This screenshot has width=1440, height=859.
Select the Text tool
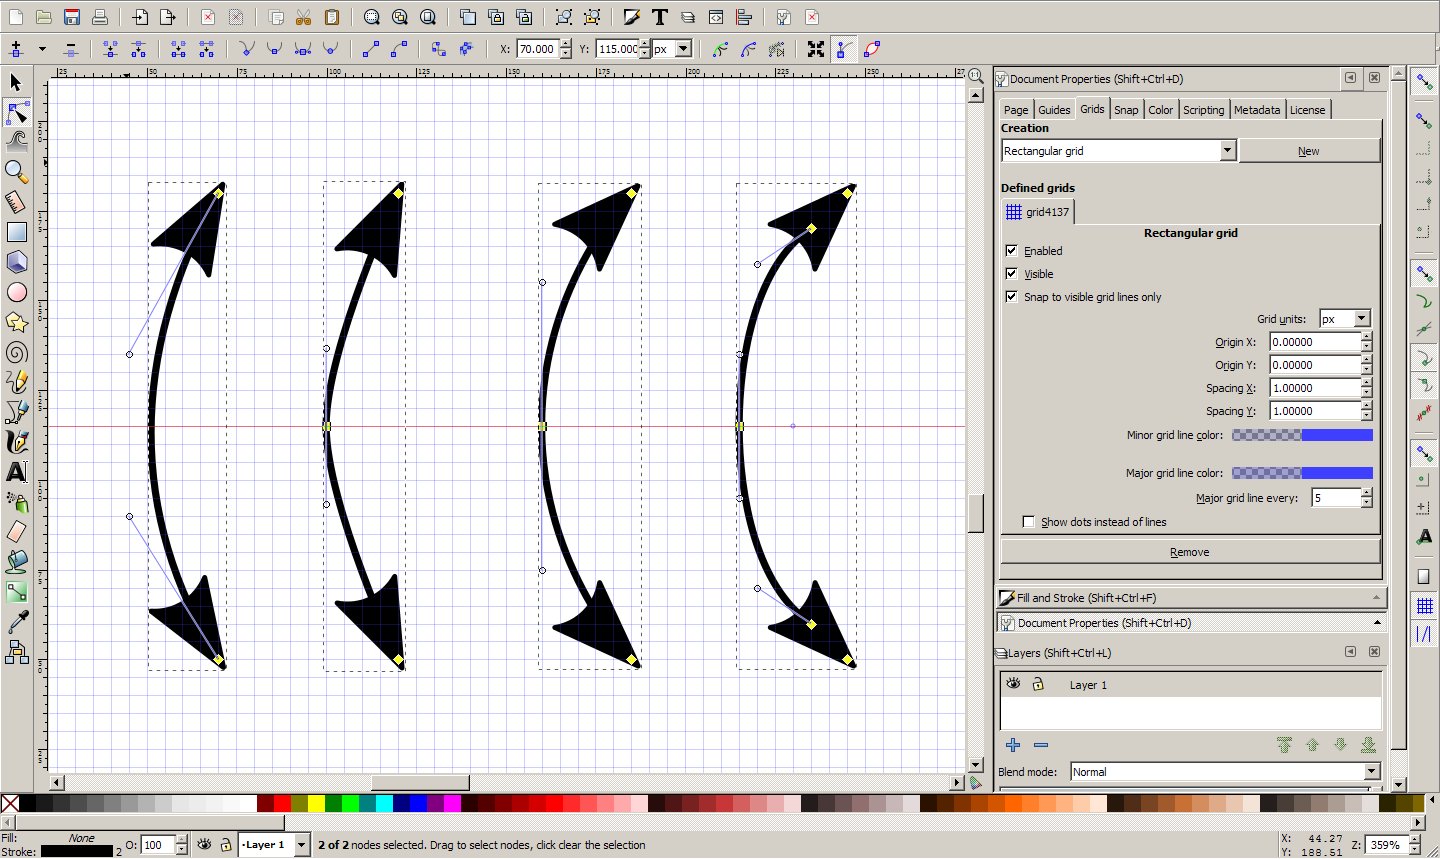pyautogui.click(x=16, y=472)
